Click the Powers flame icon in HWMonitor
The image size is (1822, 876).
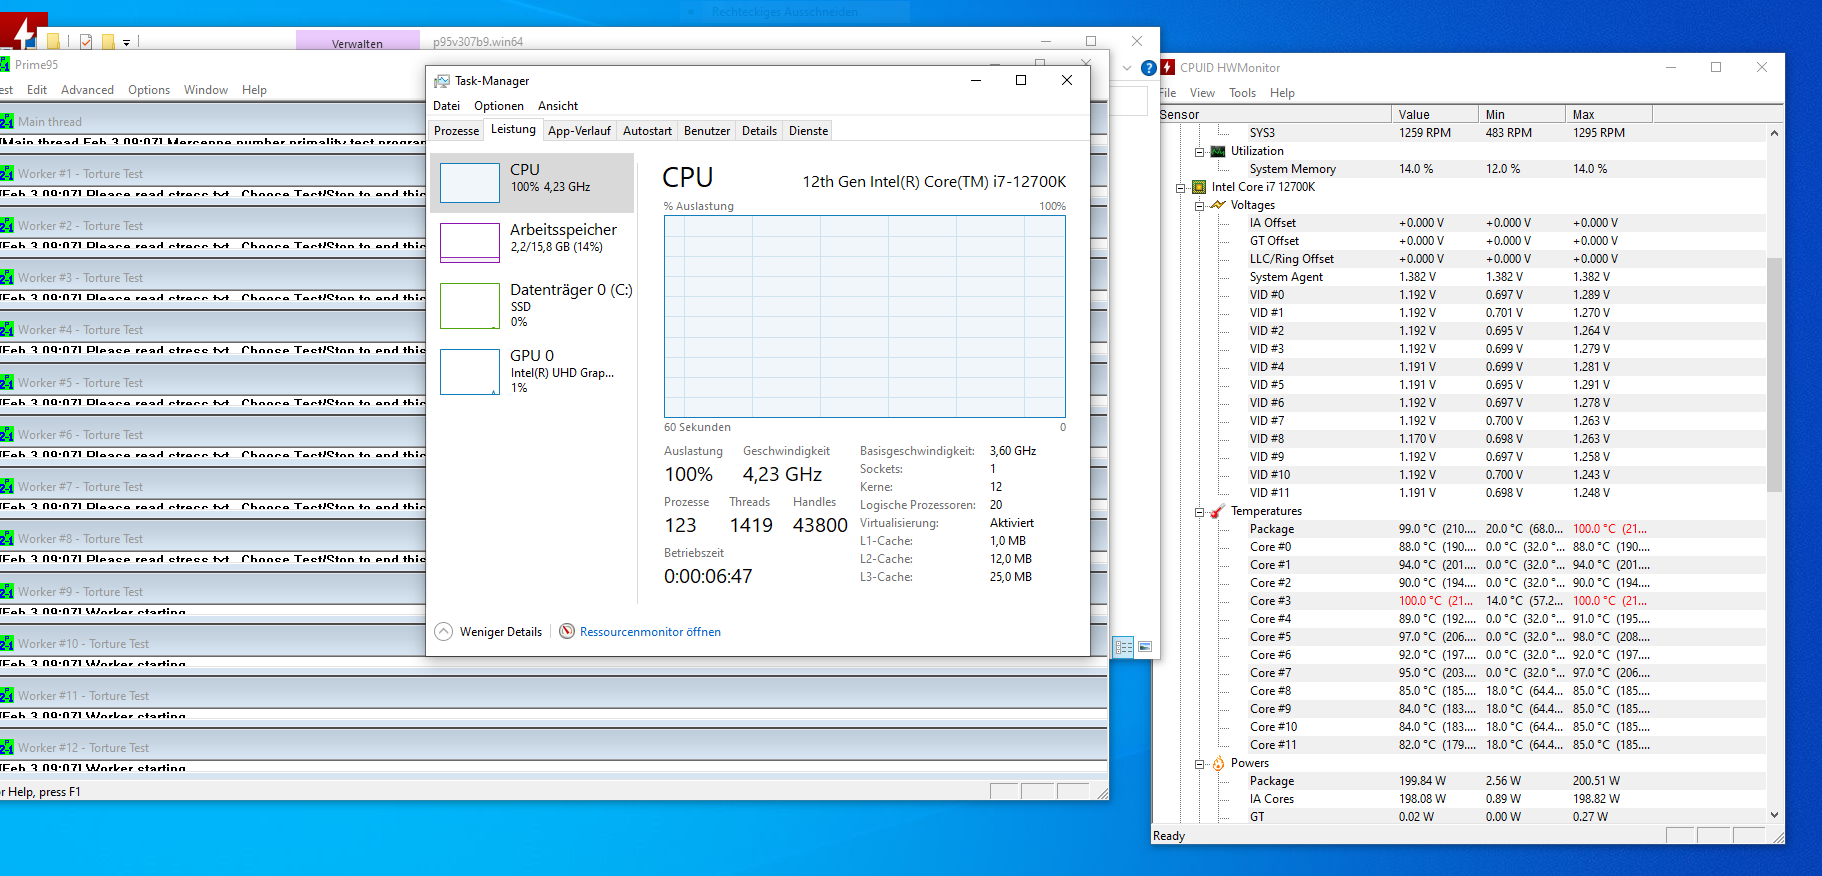coord(1218,763)
